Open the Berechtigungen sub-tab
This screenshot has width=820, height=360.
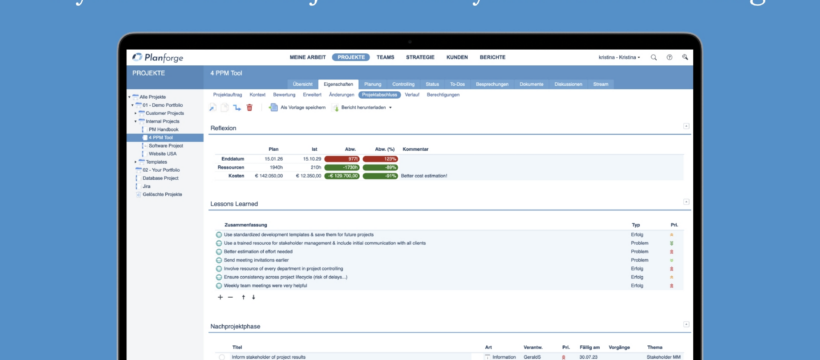[x=443, y=95]
